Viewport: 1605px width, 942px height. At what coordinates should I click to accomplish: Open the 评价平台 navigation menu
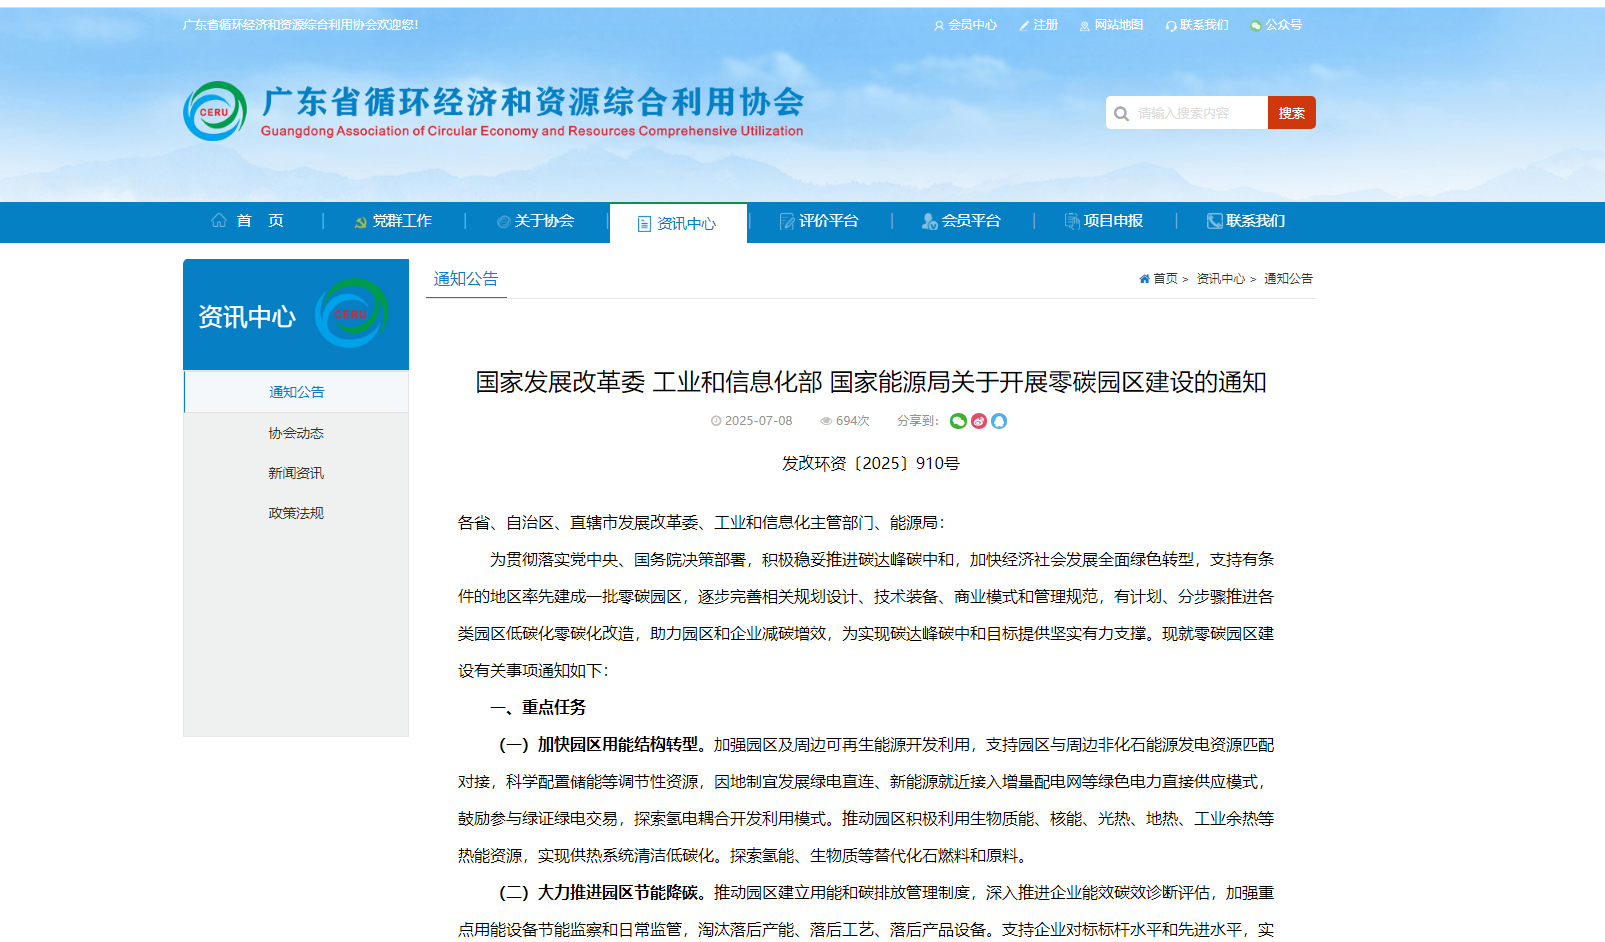click(828, 221)
